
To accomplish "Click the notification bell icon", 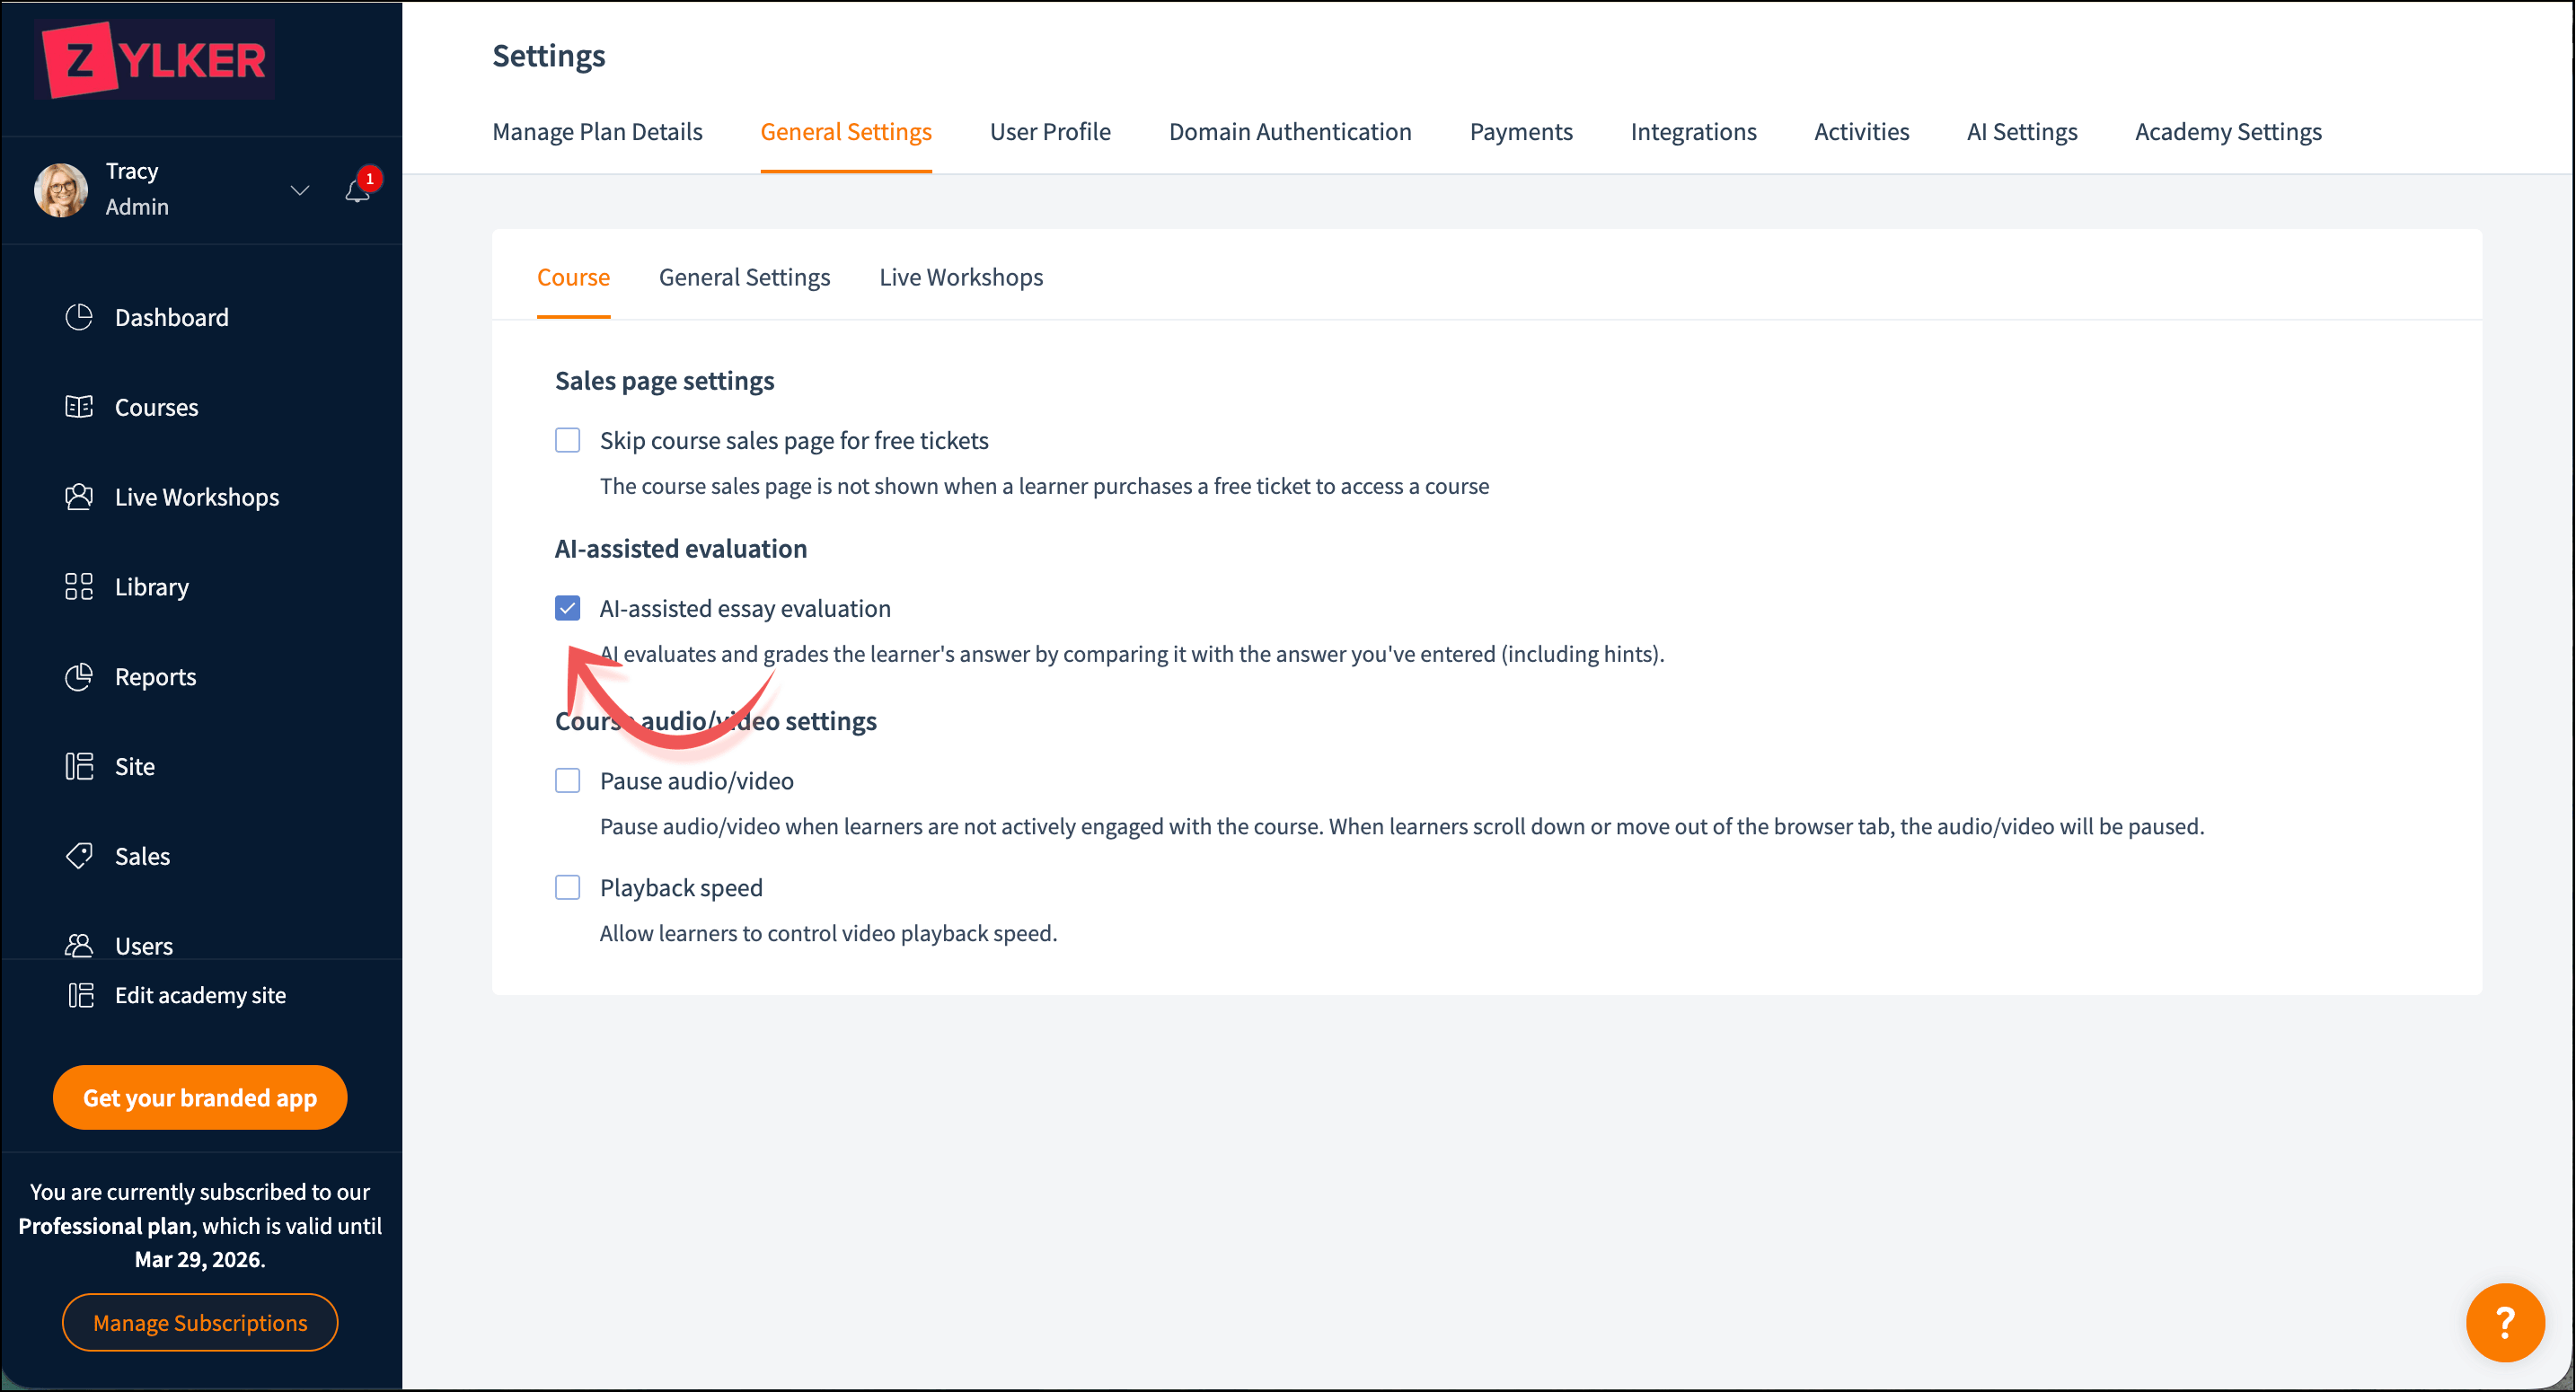I will [x=357, y=191].
